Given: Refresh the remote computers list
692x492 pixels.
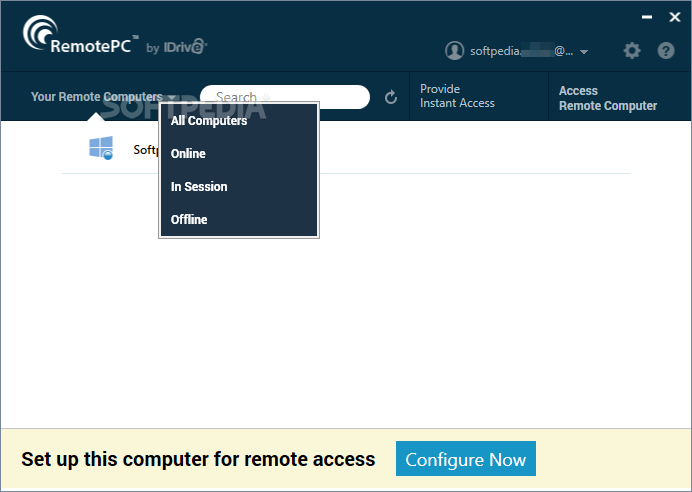Looking at the screenshot, I should pyautogui.click(x=391, y=97).
